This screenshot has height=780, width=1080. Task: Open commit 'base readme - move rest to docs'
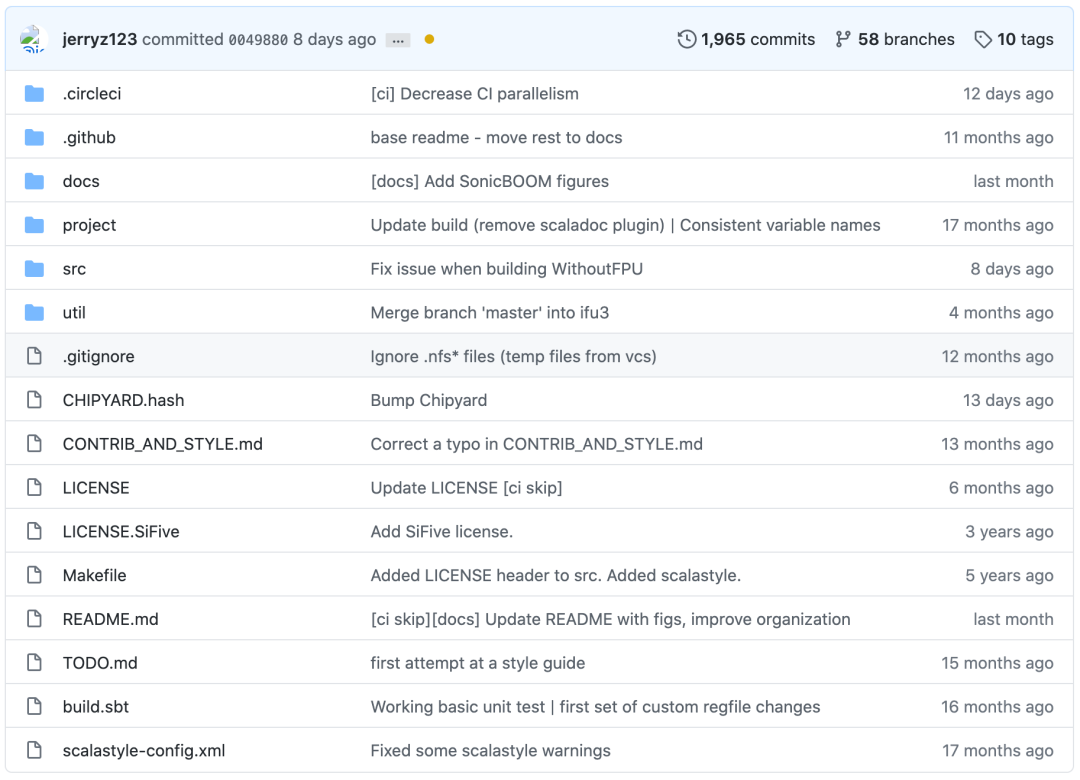click(x=497, y=137)
